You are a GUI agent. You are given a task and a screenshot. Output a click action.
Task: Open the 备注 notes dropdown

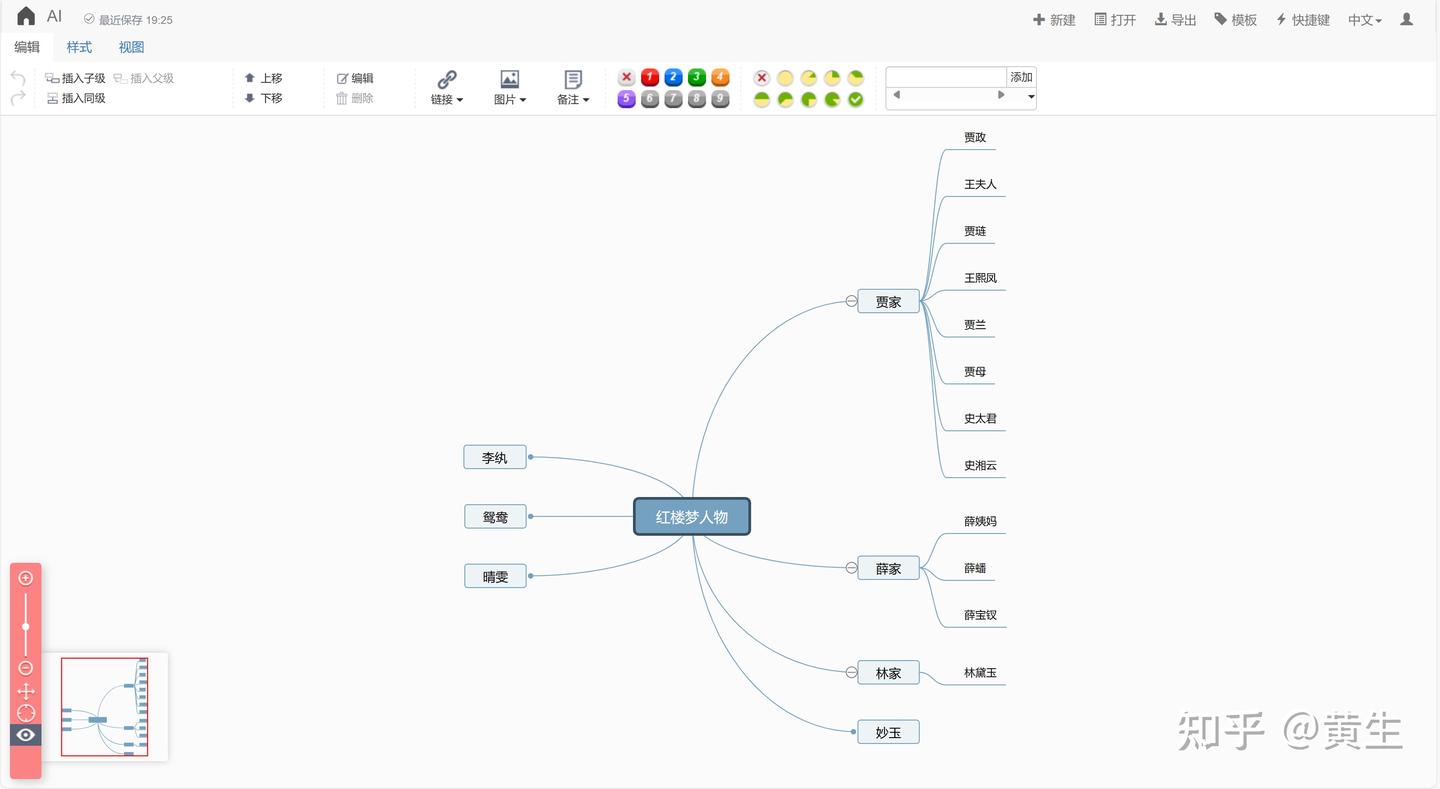tap(572, 88)
